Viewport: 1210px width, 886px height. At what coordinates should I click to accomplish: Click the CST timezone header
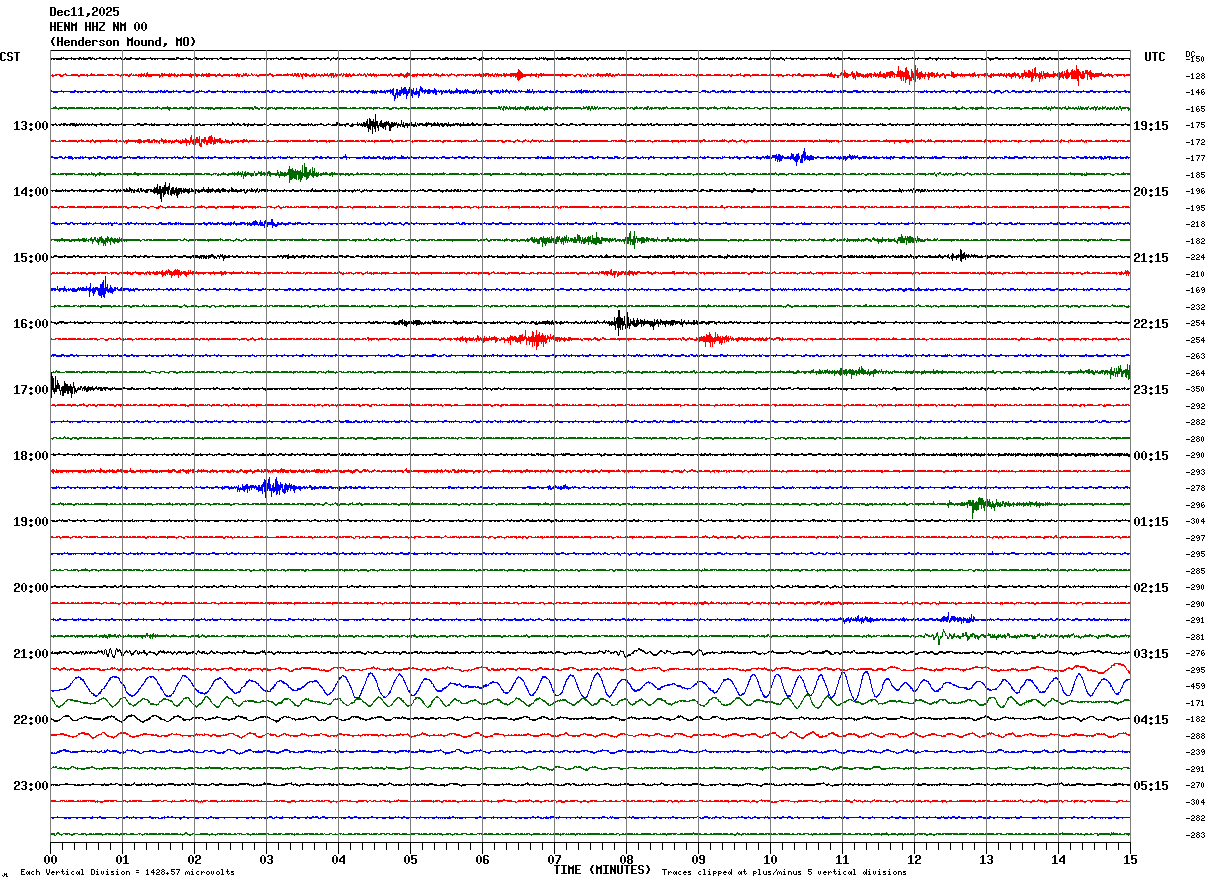tap(10, 57)
